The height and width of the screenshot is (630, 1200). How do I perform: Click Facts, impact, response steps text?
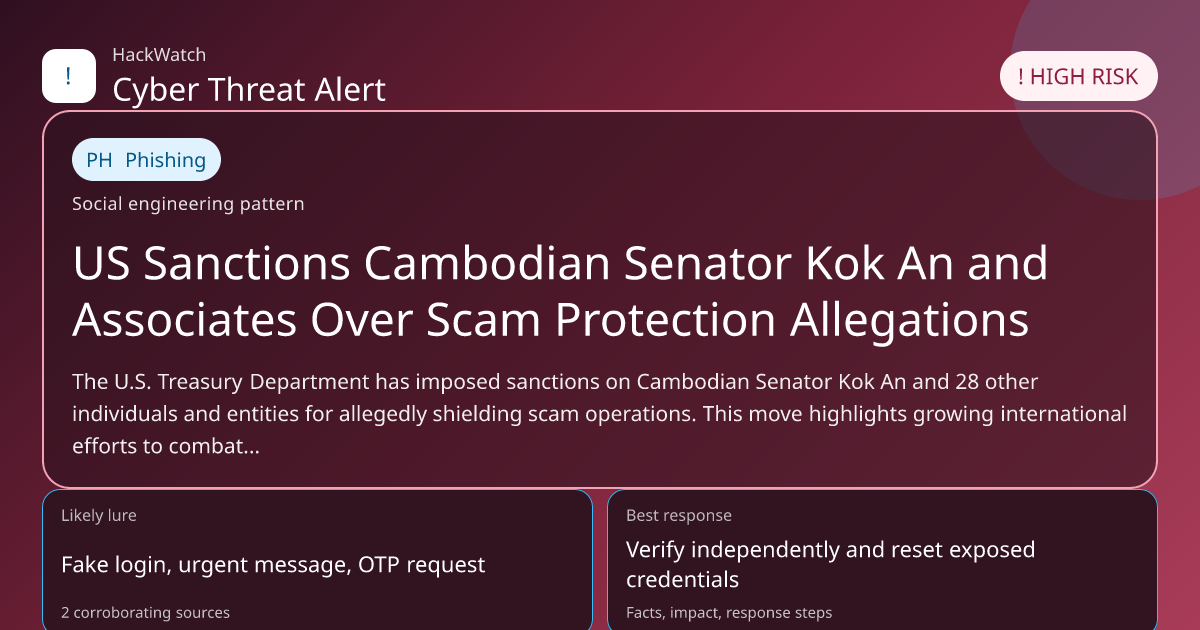tap(729, 612)
